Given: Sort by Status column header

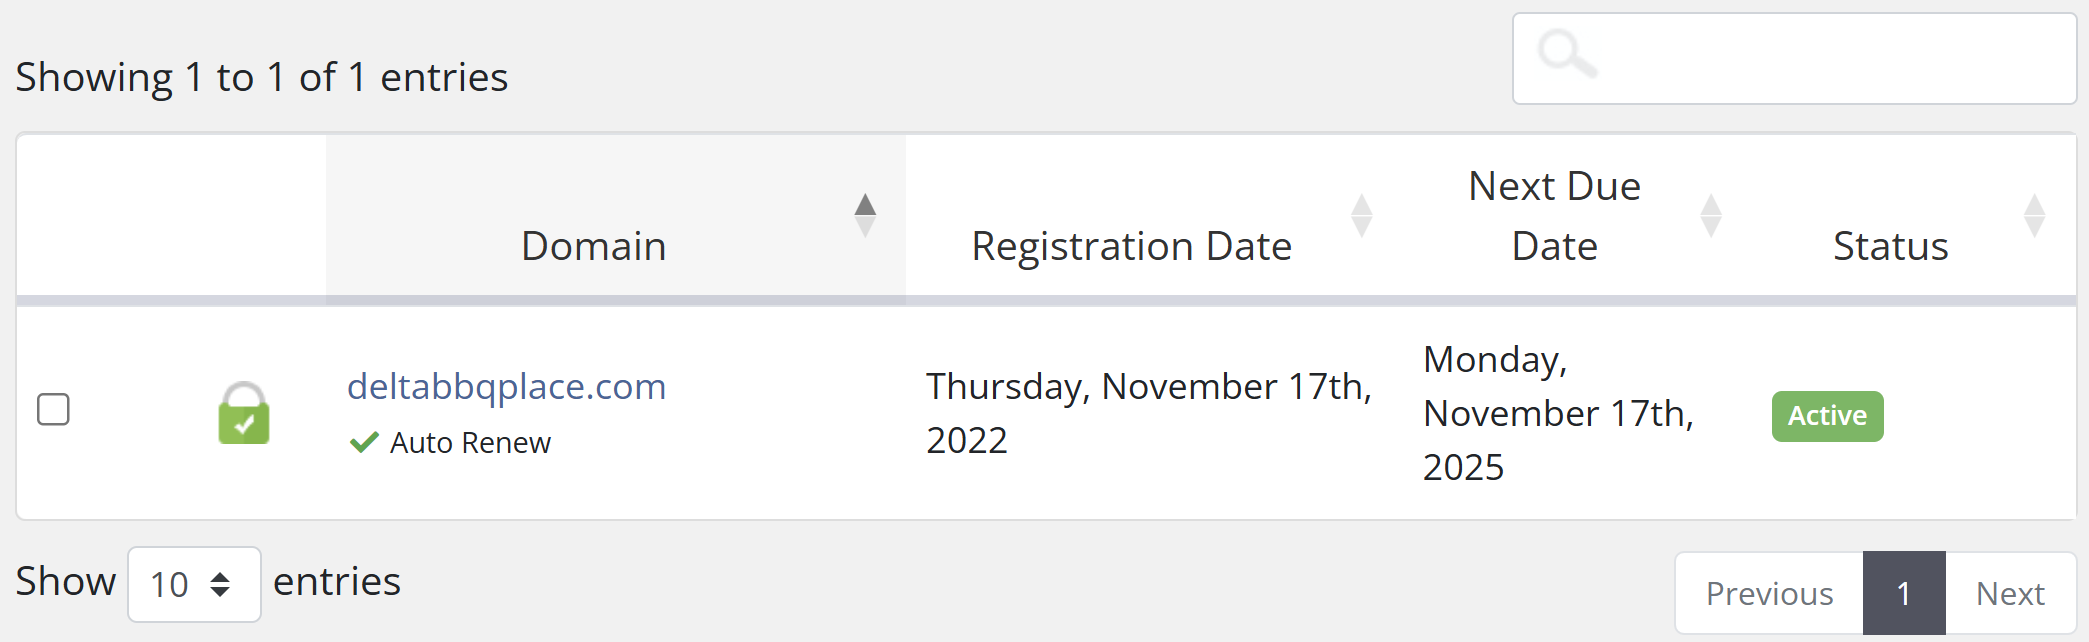Looking at the screenshot, I should click(1890, 246).
